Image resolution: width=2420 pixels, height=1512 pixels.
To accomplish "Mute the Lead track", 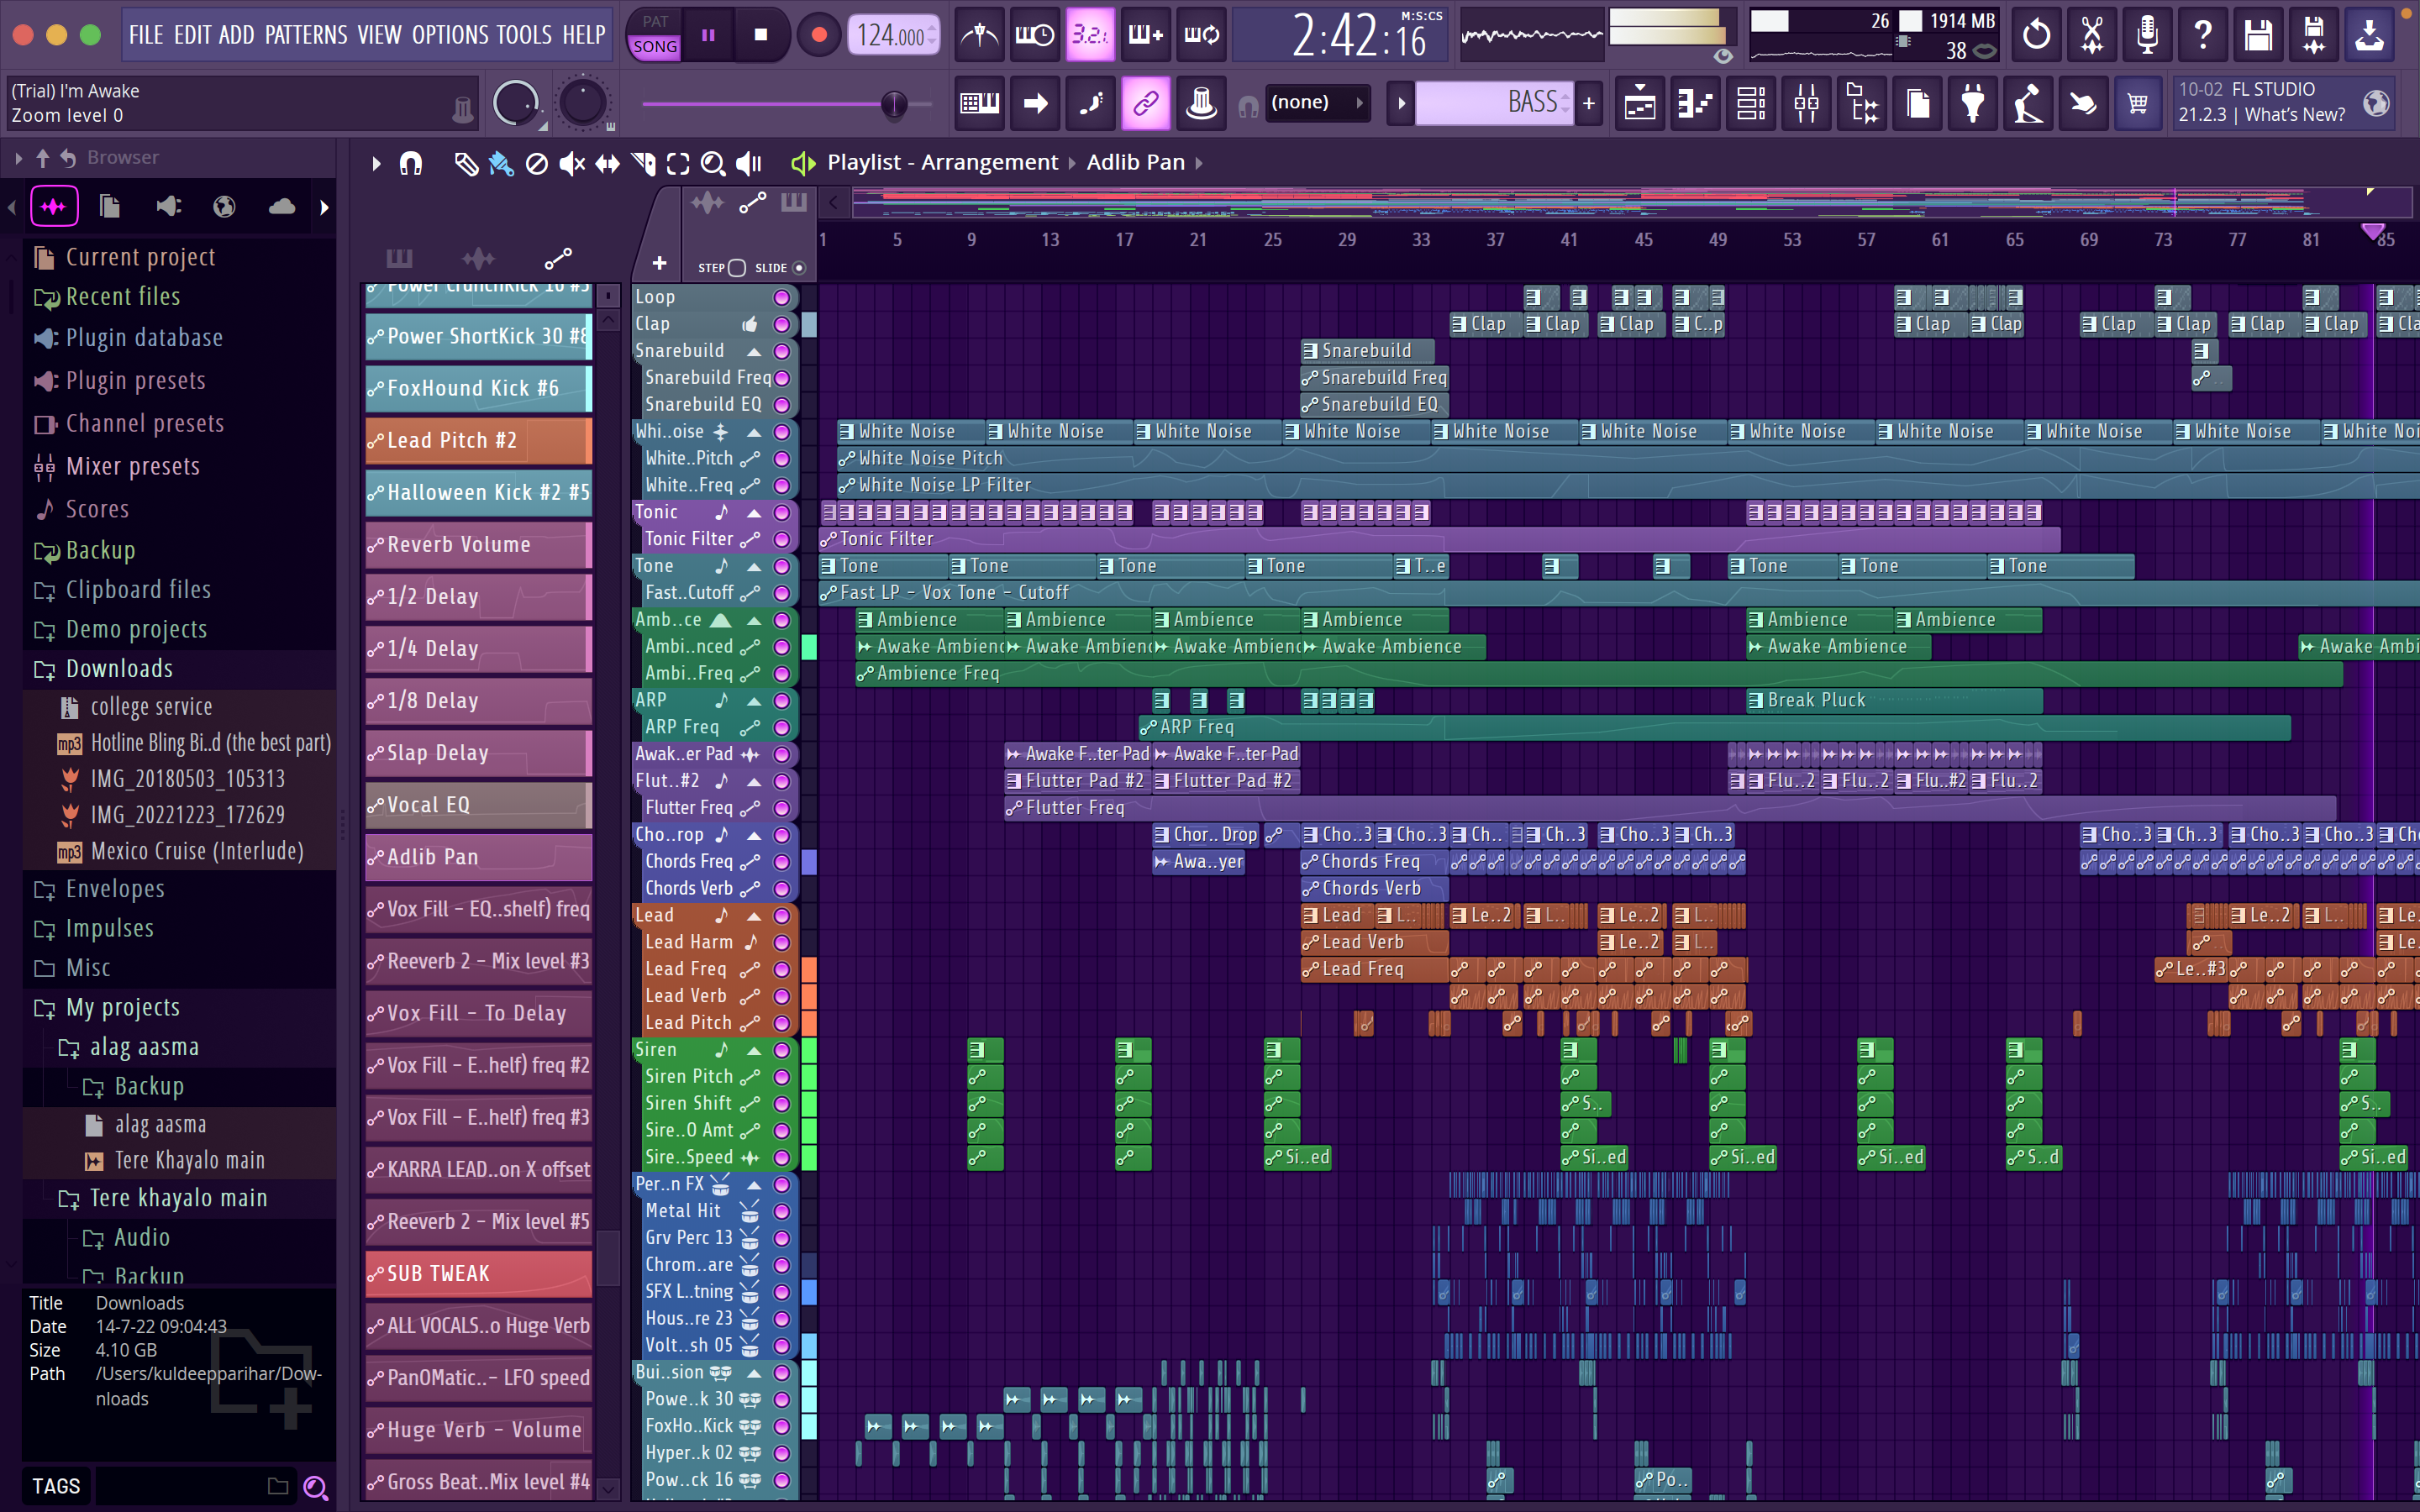I will pos(782,915).
